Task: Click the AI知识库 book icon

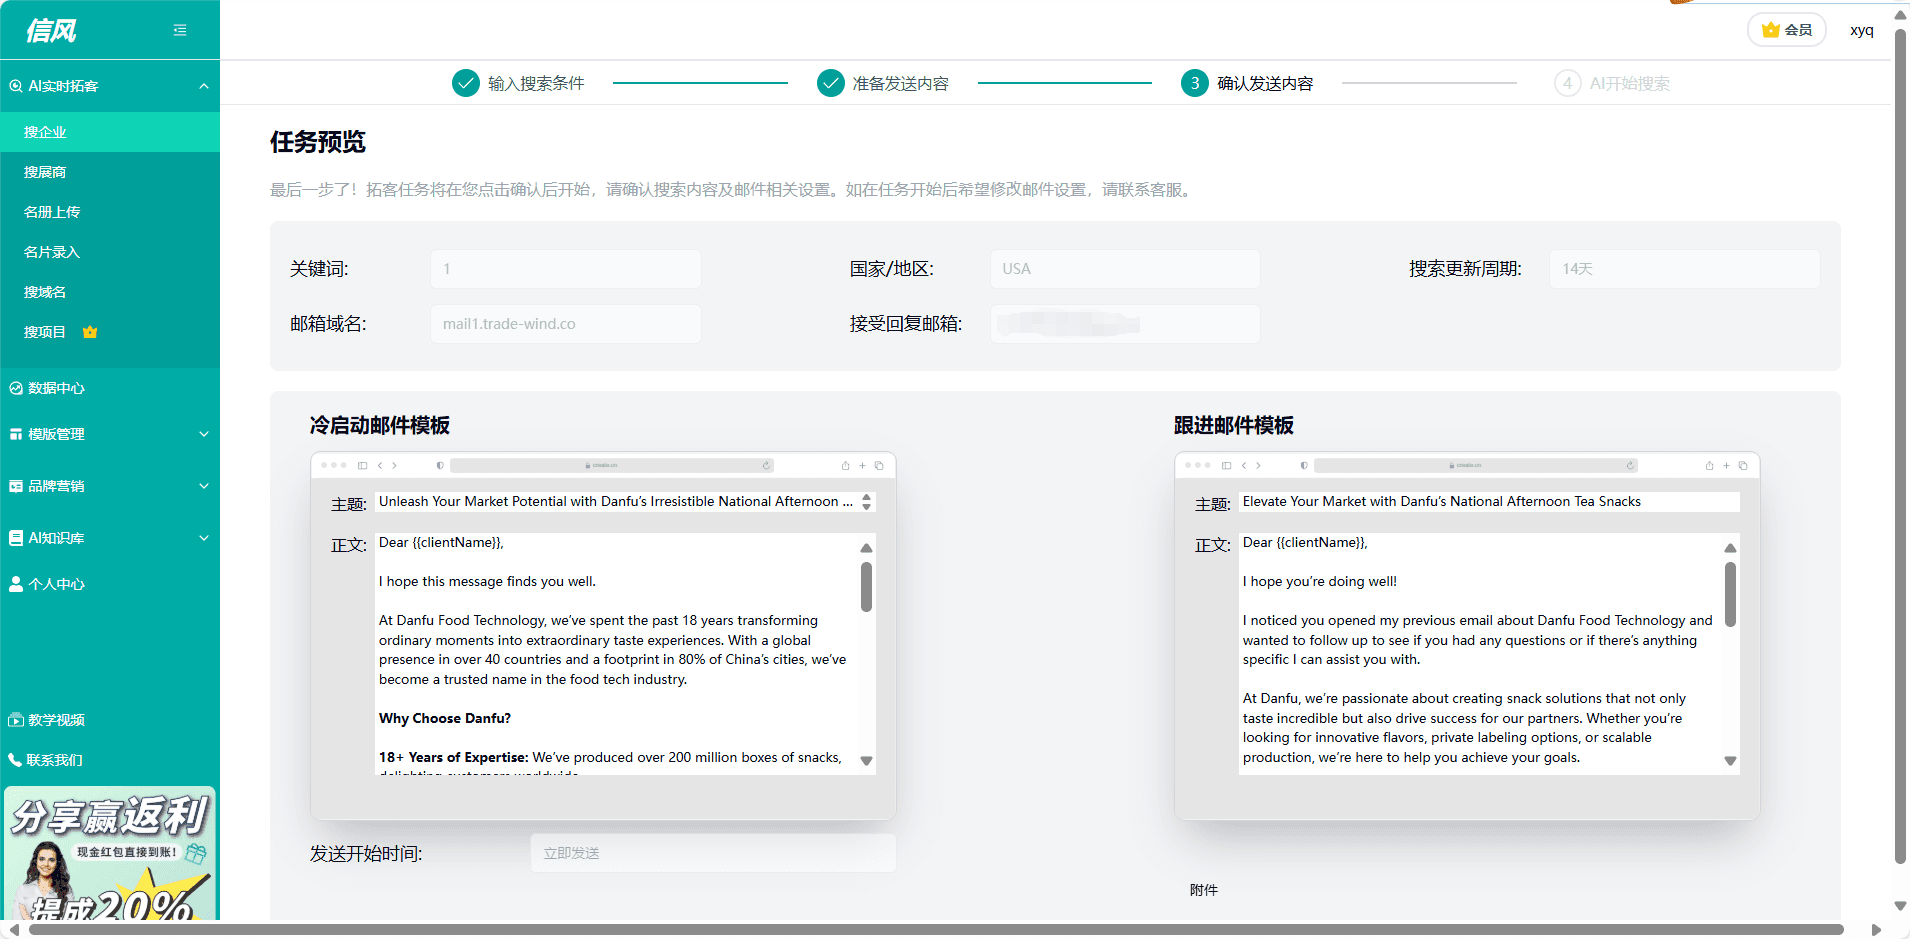Action: 16,538
